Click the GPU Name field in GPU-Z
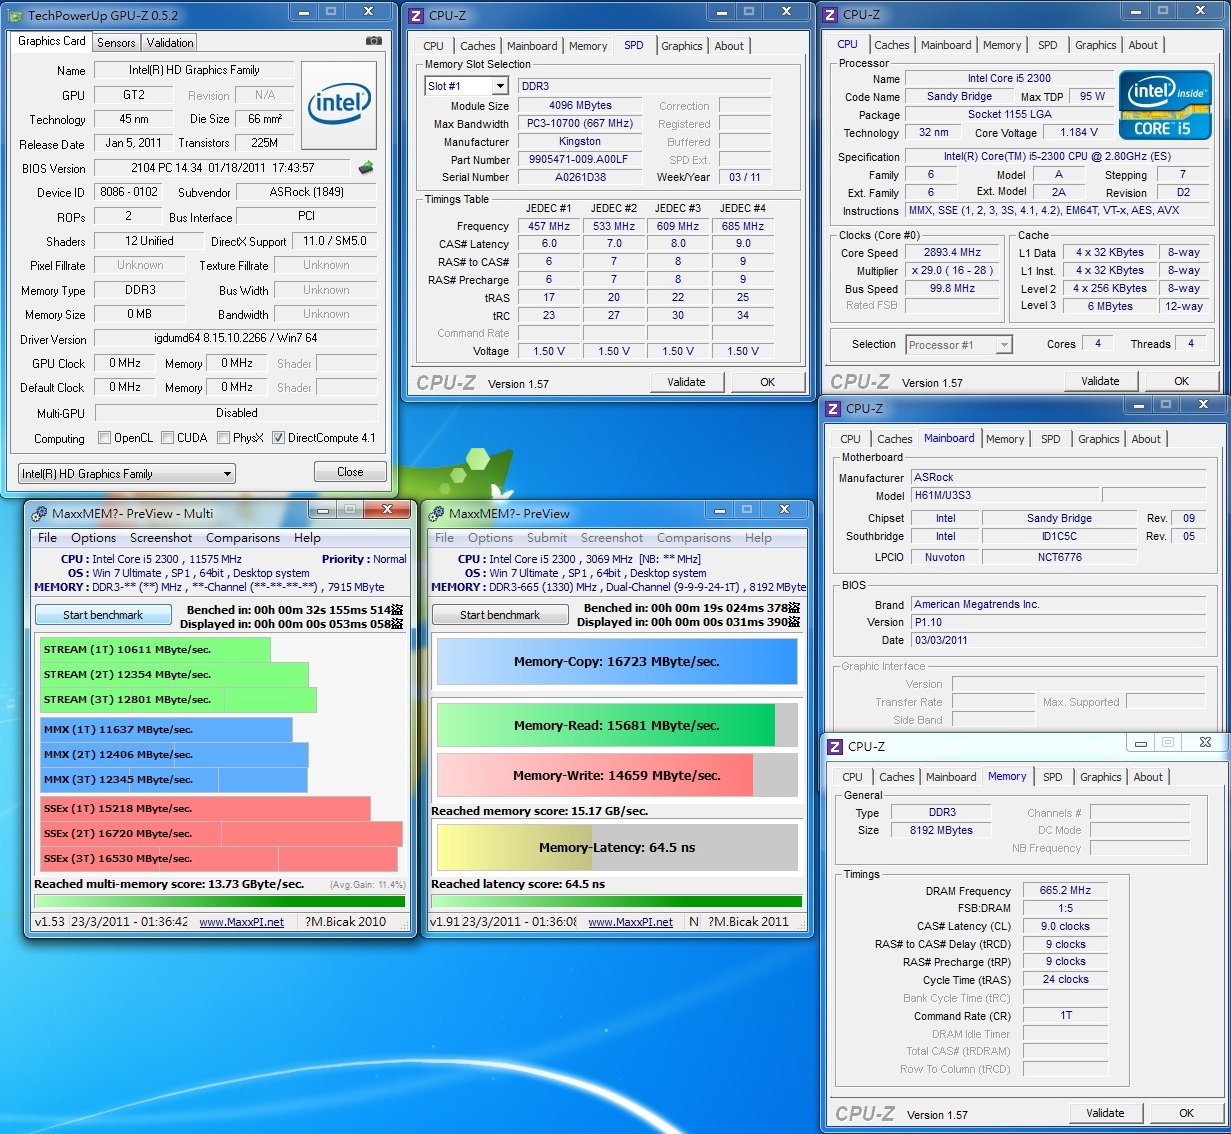This screenshot has height=1134, width=1231. pyautogui.click(x=194, y=70)
